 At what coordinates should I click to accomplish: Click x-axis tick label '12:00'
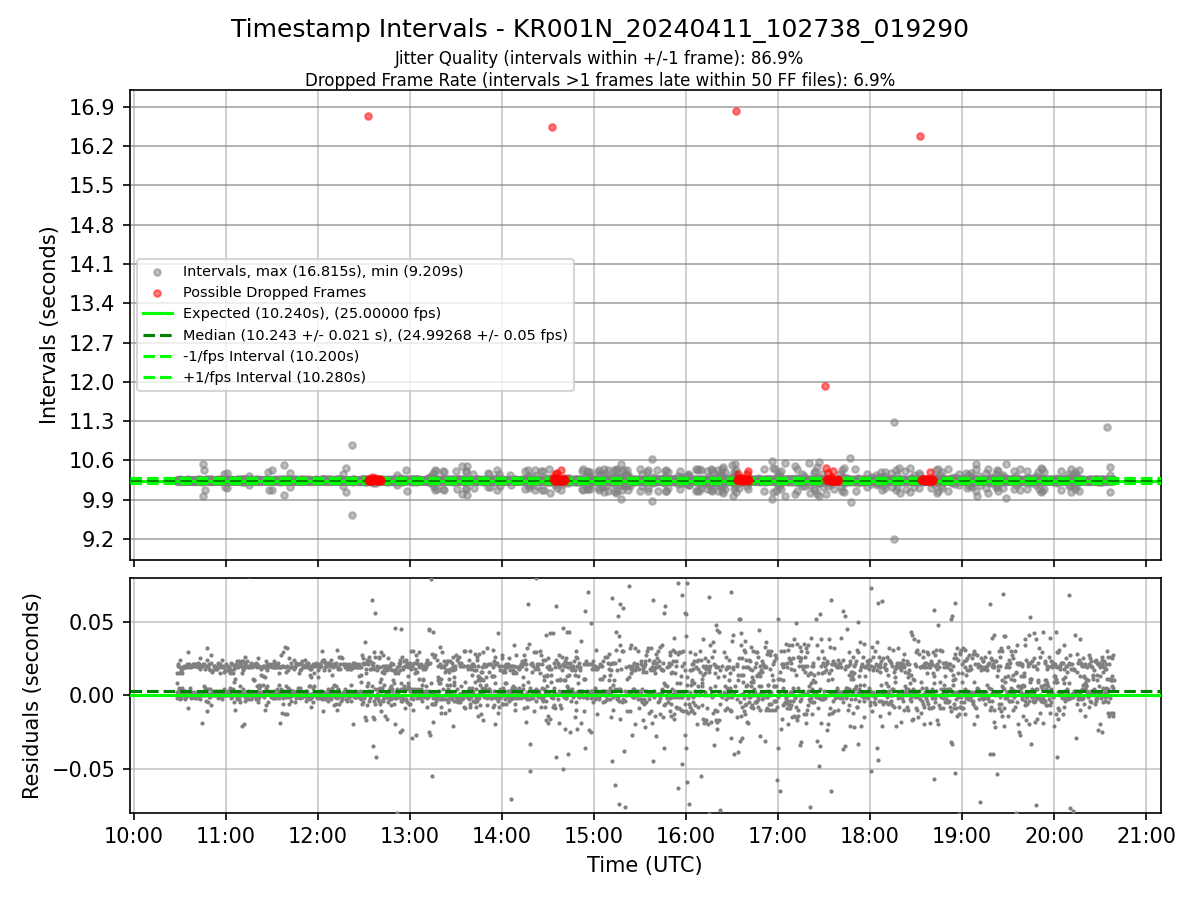click(x=317, y=834)
